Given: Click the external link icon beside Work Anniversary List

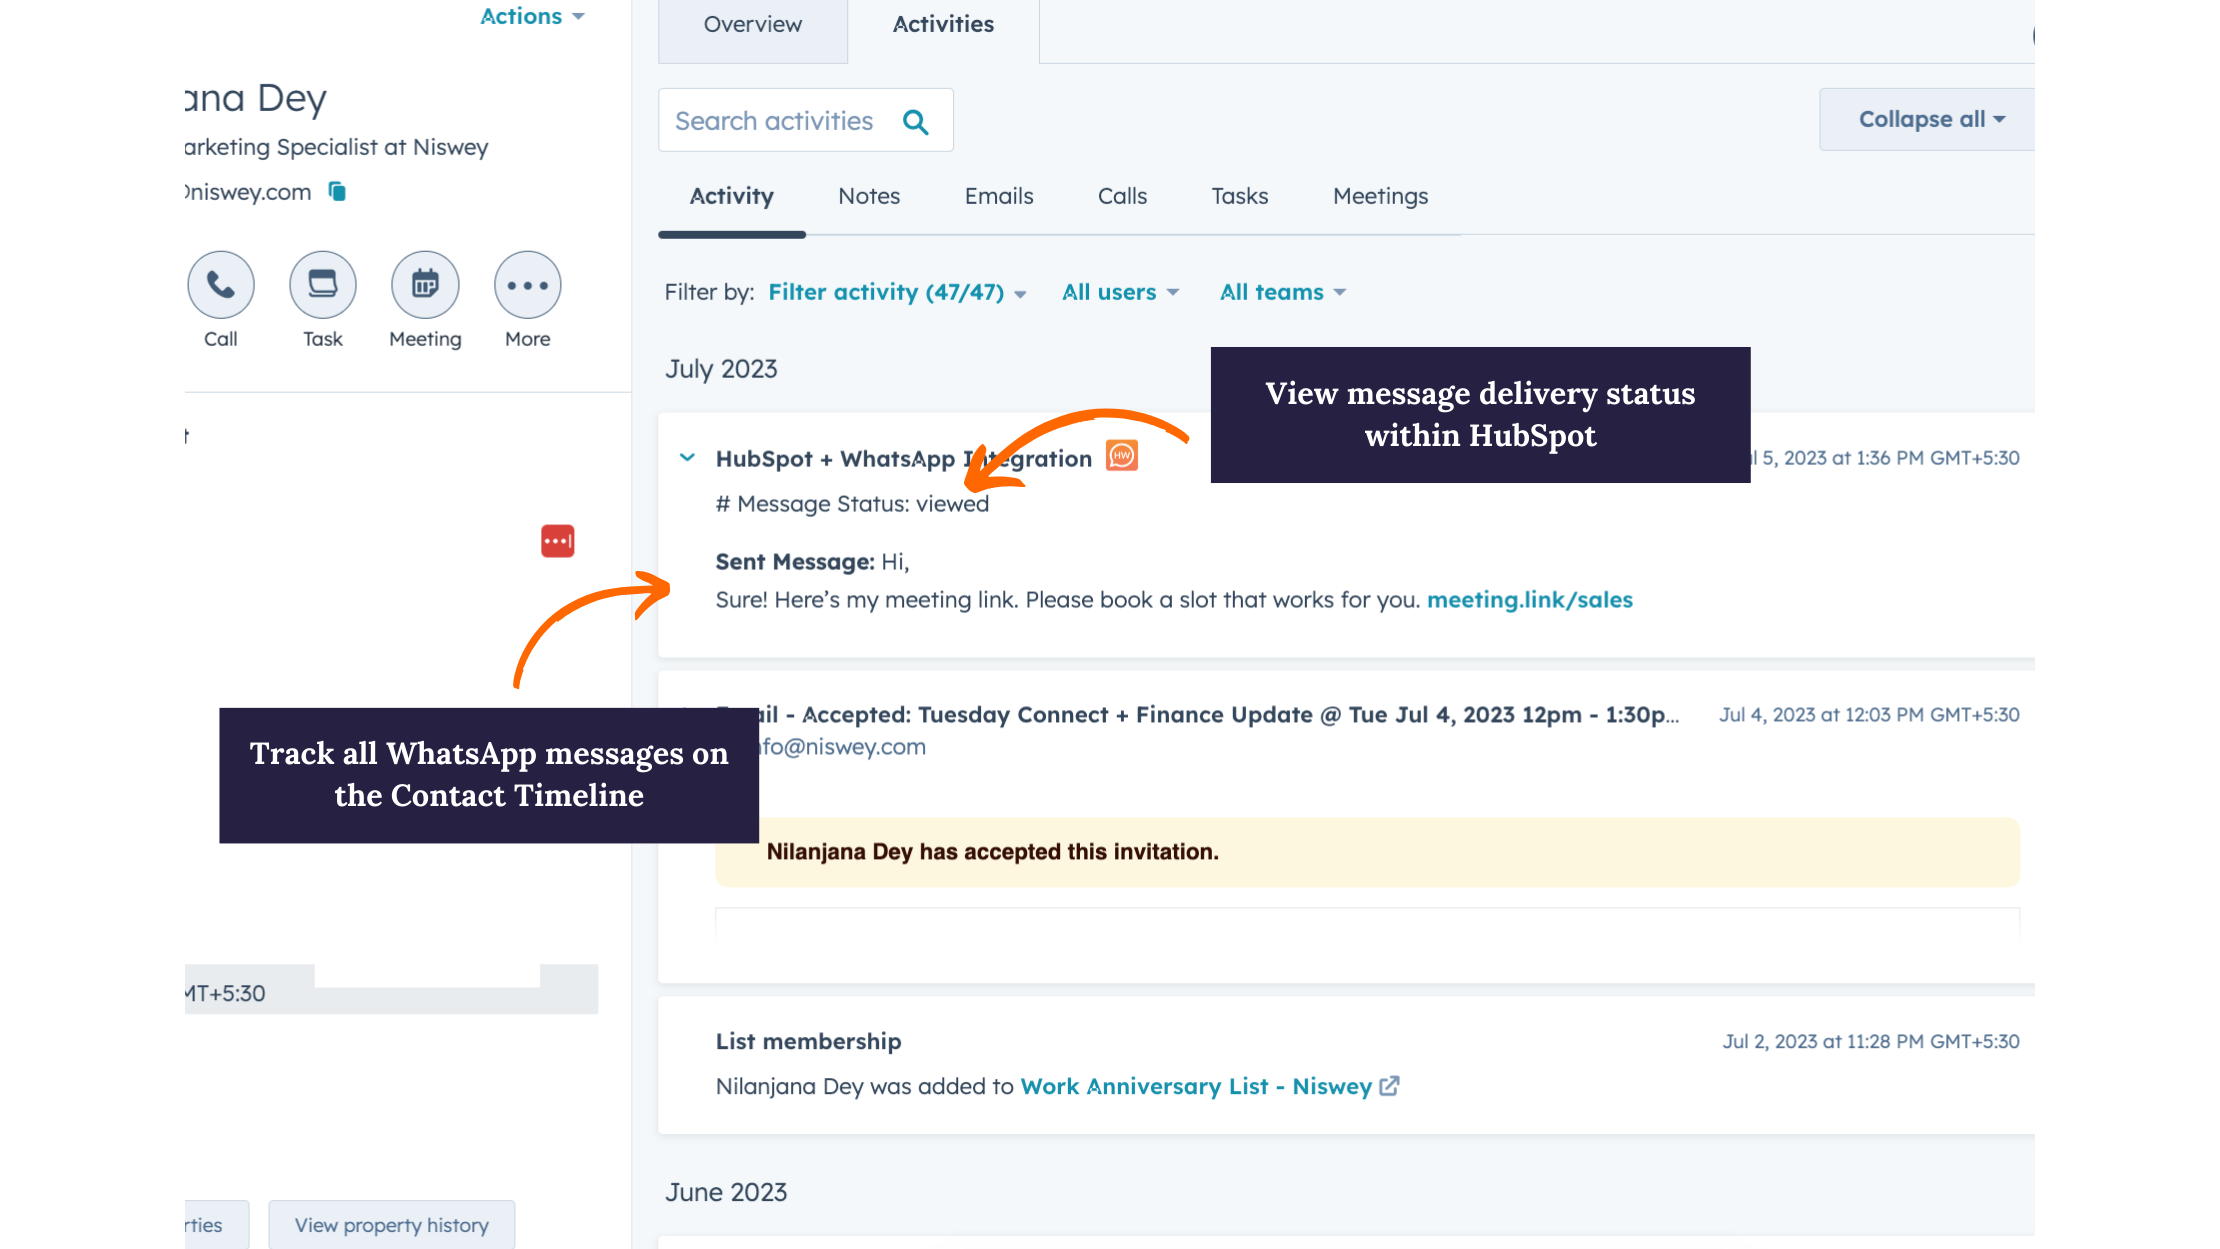Looking at the screenshot, I should pyautogui.click(x=1390, y=1086).
